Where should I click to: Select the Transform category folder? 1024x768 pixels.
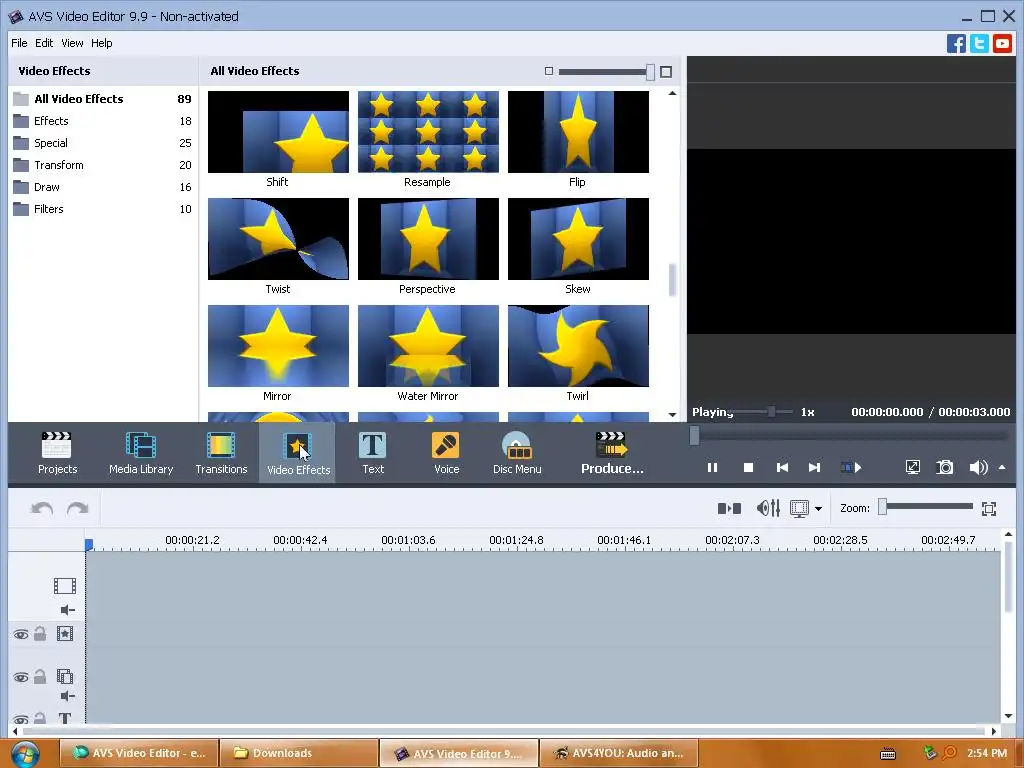click(x=103, y=165)
